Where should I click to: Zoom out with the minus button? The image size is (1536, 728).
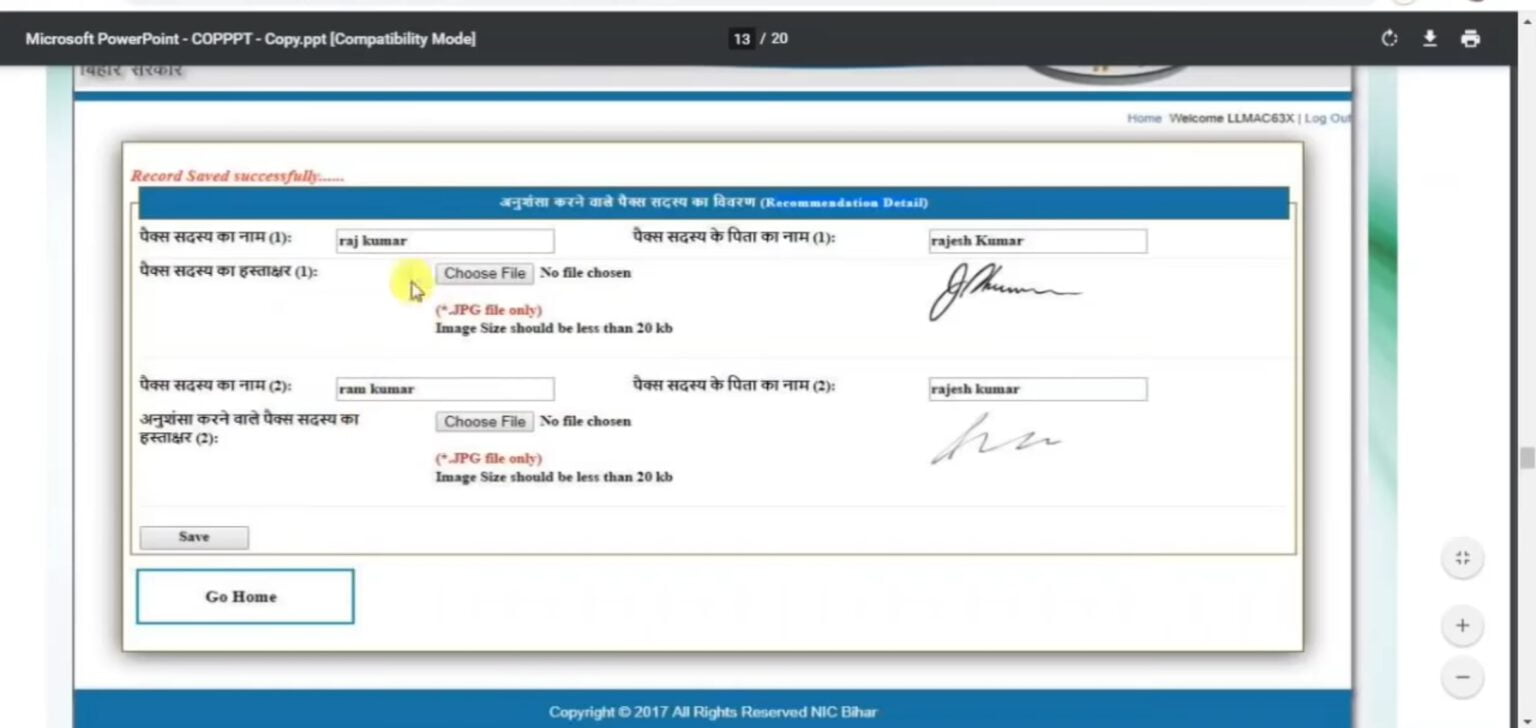tap(1462, 677)
